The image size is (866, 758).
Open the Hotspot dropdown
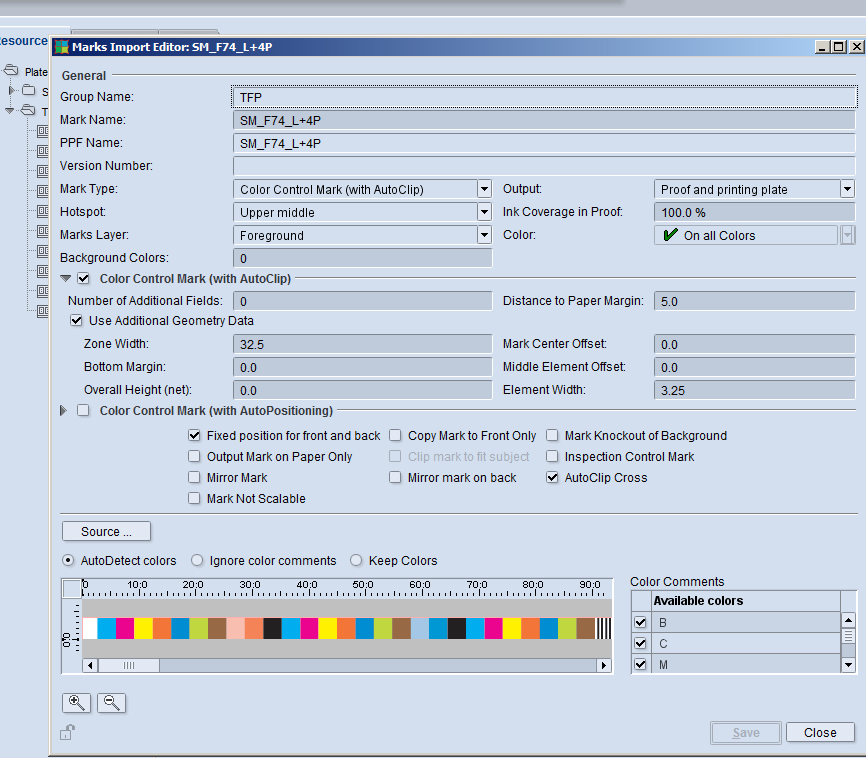(484, 212)
